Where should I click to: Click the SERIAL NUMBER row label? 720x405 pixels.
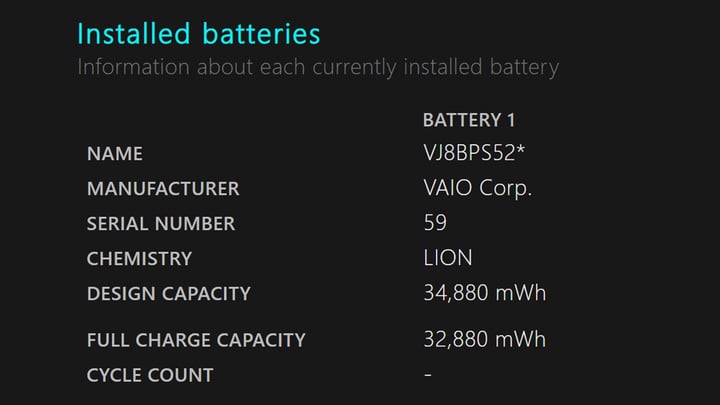(x=161, y=224)
